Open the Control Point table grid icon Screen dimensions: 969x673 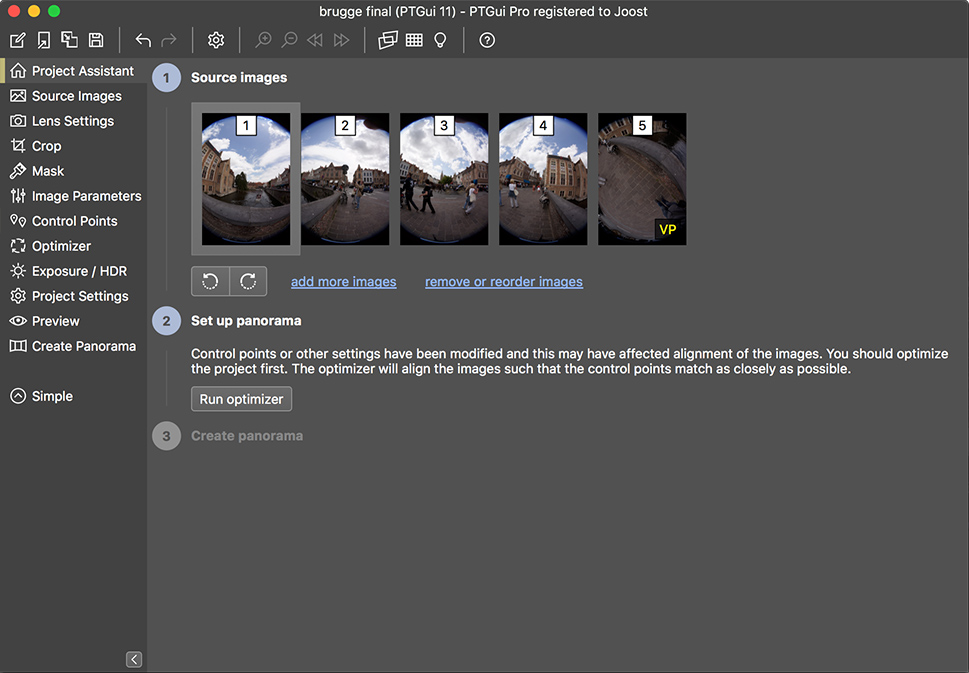(414, 40)
